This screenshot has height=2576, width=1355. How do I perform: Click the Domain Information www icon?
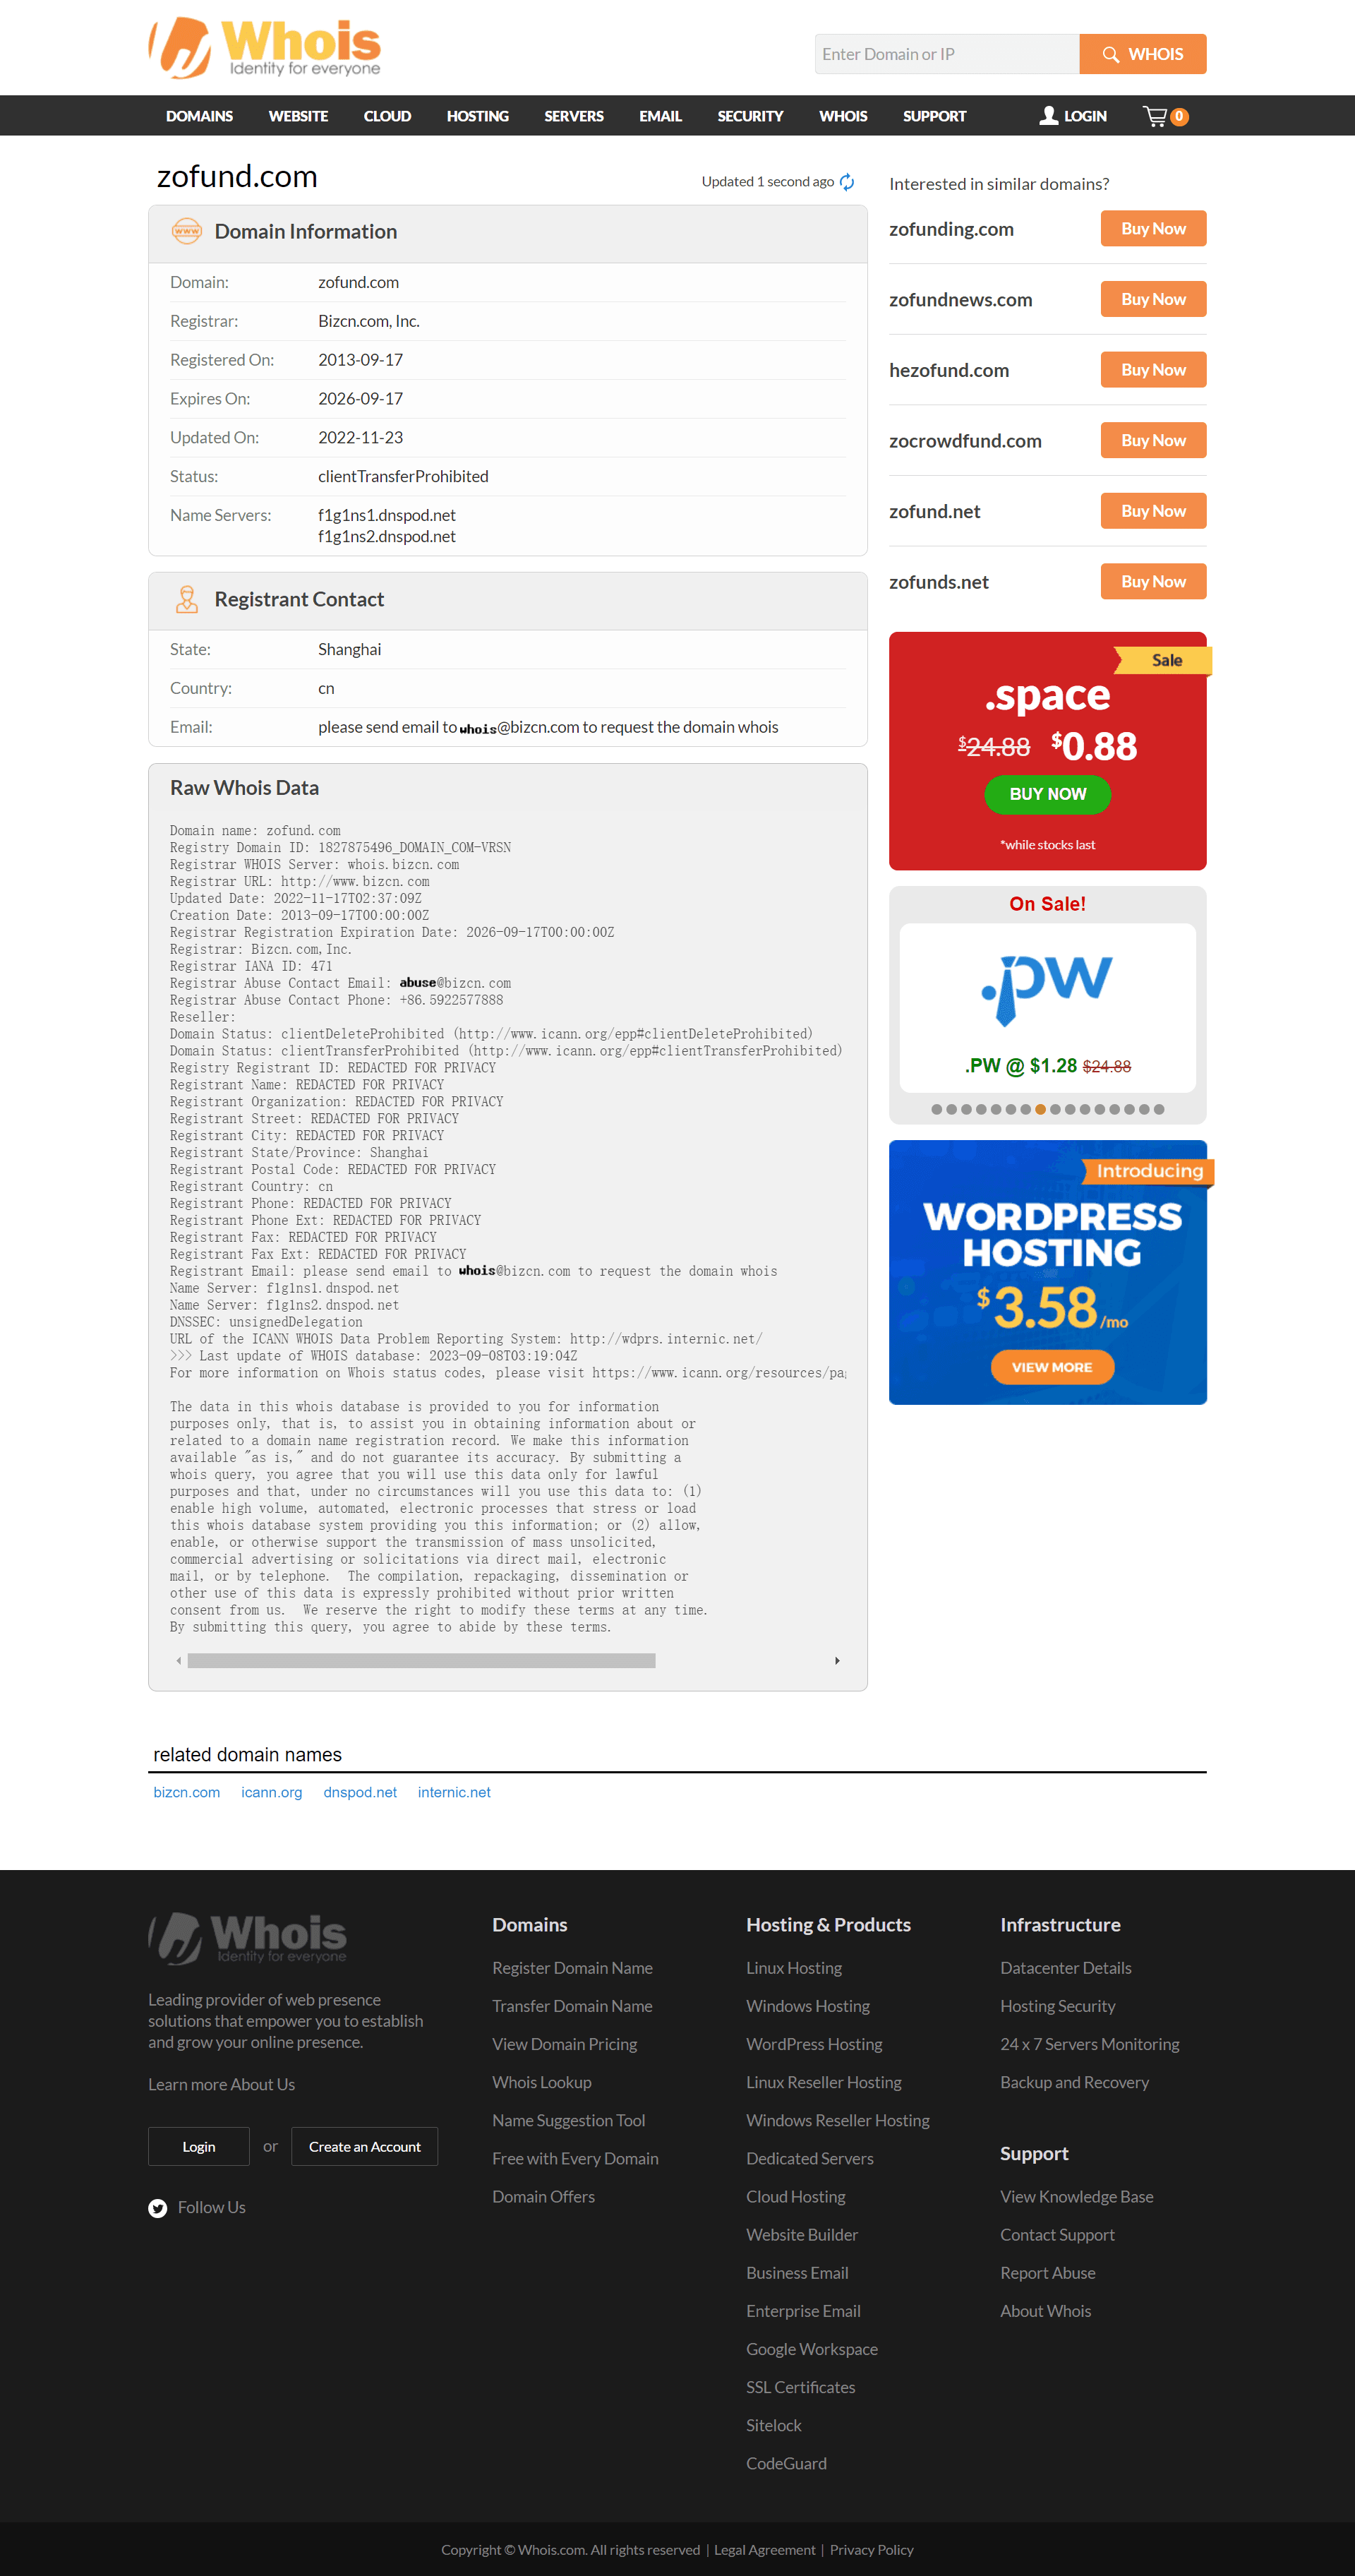click(186, 231)
